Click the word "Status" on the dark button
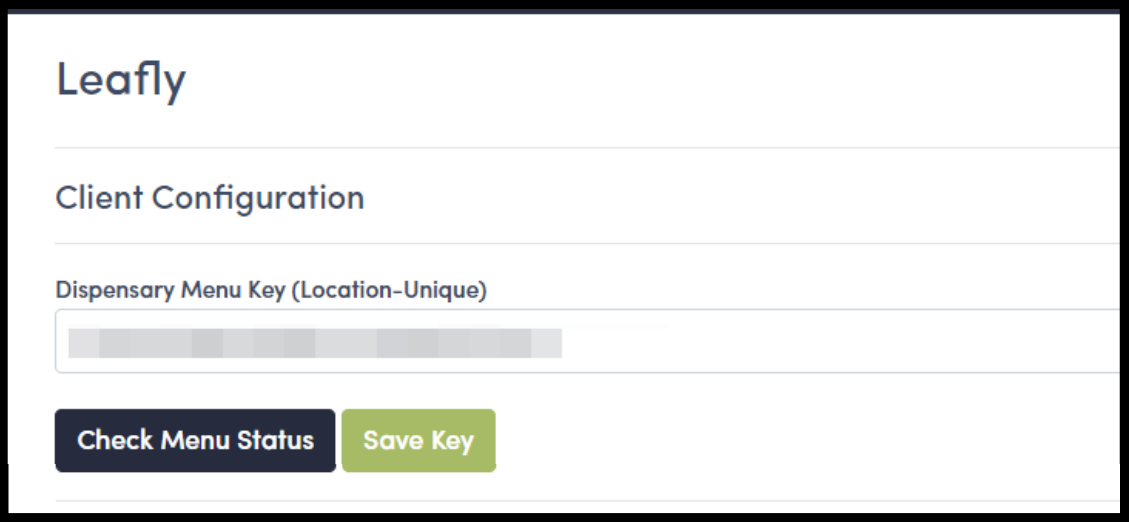 point(276,441)
